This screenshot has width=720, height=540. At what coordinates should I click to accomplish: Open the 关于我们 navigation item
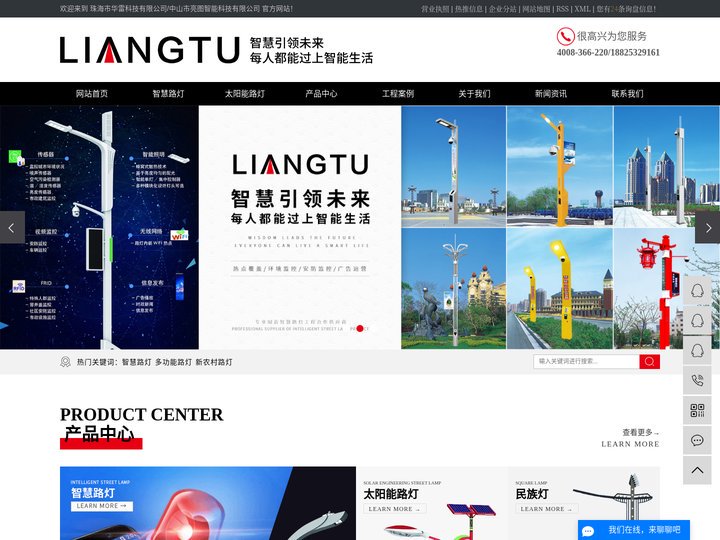pyautogui.click(x=474, y=94)
